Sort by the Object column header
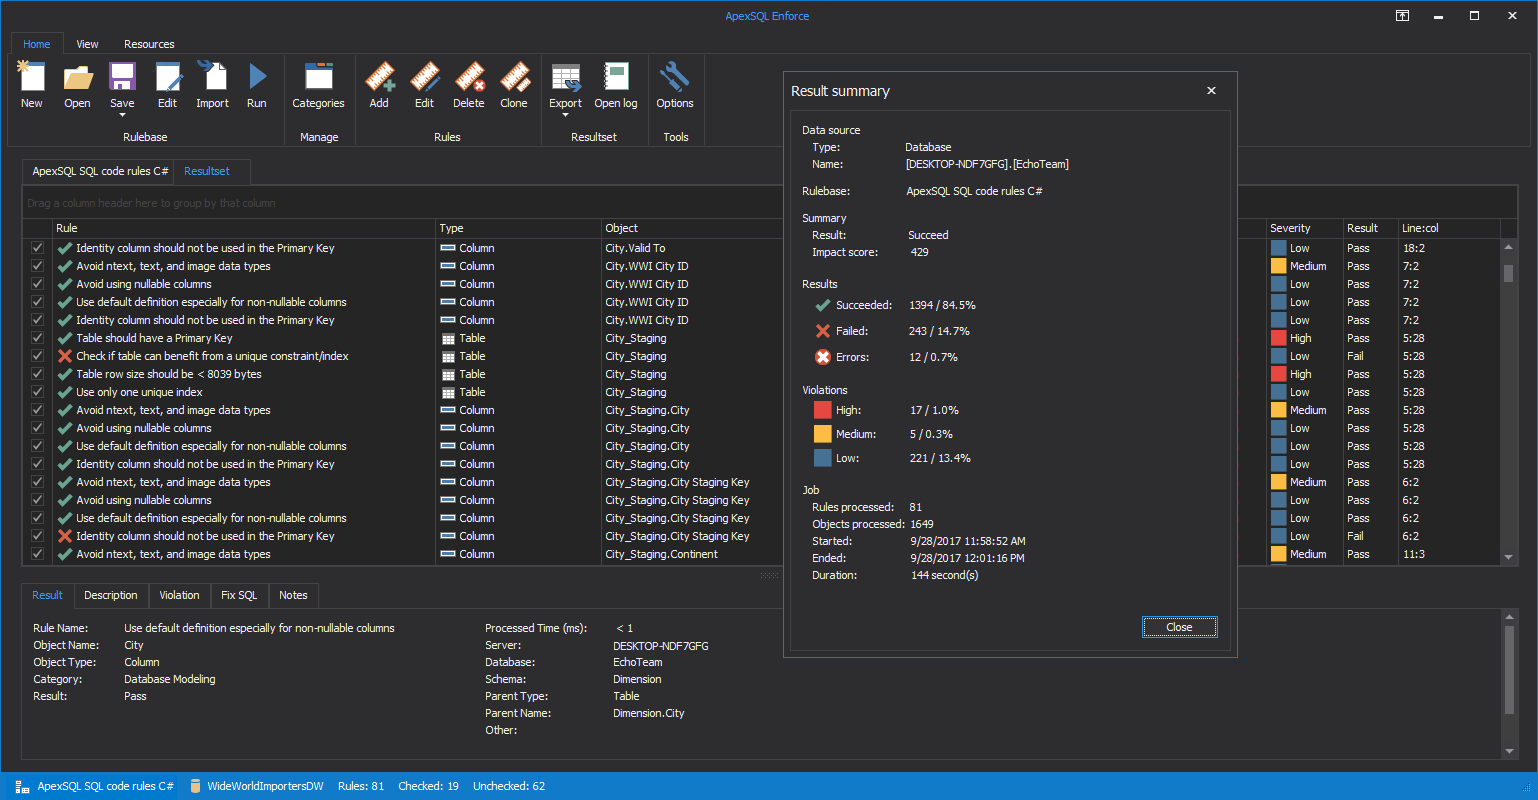1538x800 pixels. pos(693,228)
